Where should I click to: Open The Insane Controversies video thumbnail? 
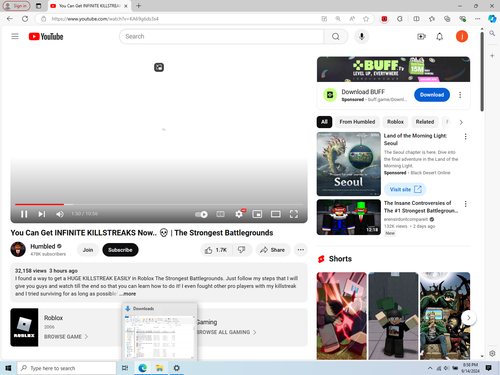349,217
